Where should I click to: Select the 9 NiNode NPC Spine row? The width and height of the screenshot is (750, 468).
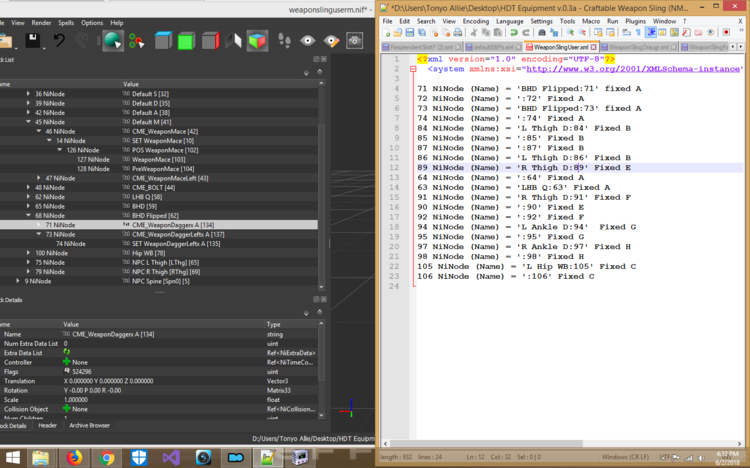159,281
